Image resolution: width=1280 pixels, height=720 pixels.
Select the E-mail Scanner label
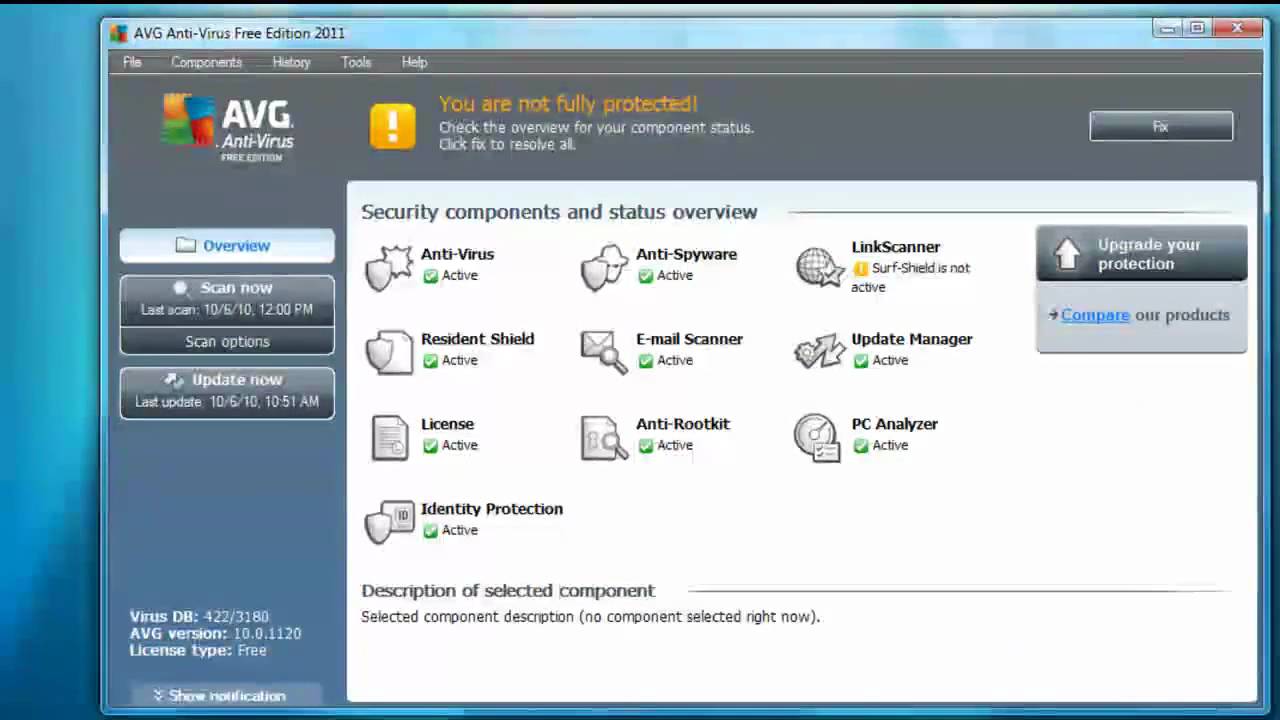pos(689,339)
